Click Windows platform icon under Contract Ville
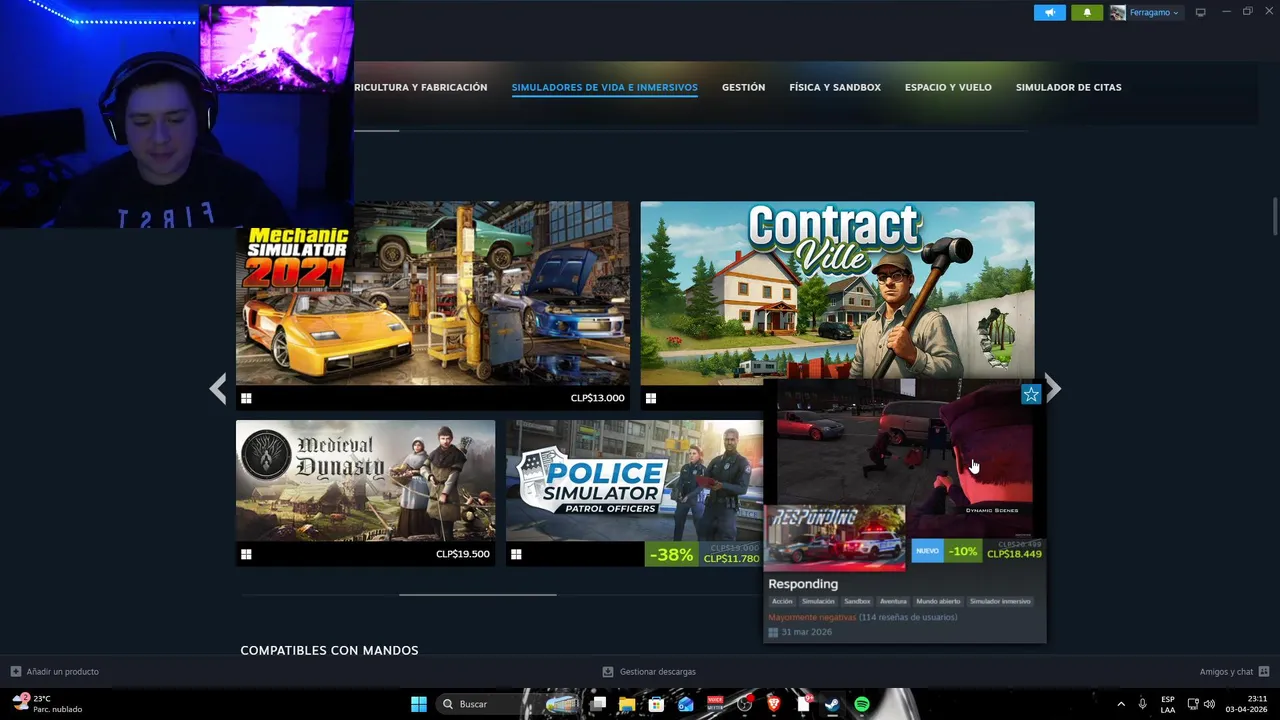Viewport: 1280px width, 720px height. (651, 398)
